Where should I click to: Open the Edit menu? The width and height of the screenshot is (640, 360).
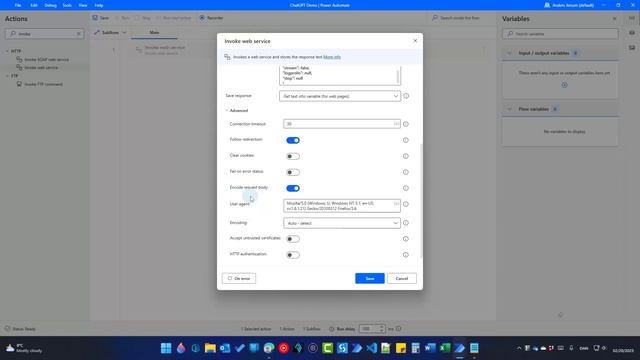[34, 5]
